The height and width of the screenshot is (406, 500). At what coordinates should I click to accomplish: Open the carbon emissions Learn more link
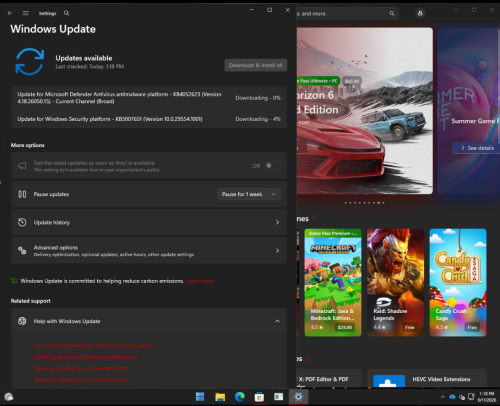click(200, 281)
